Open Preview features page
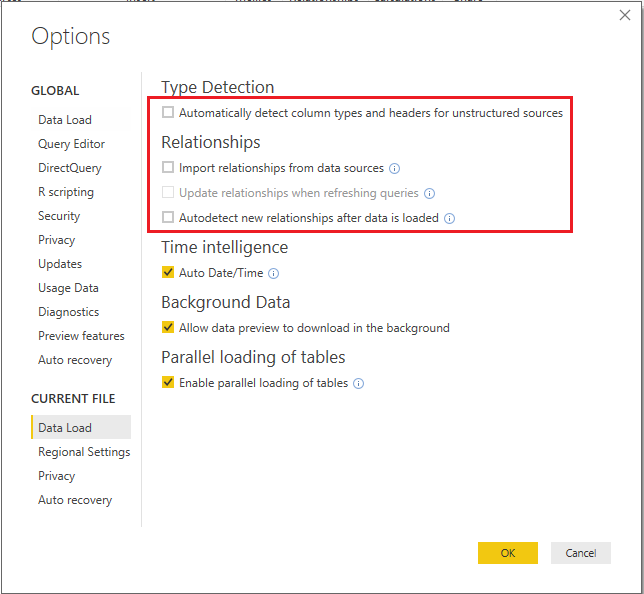Screen dimensions: 644x594 tap(81, 336)
